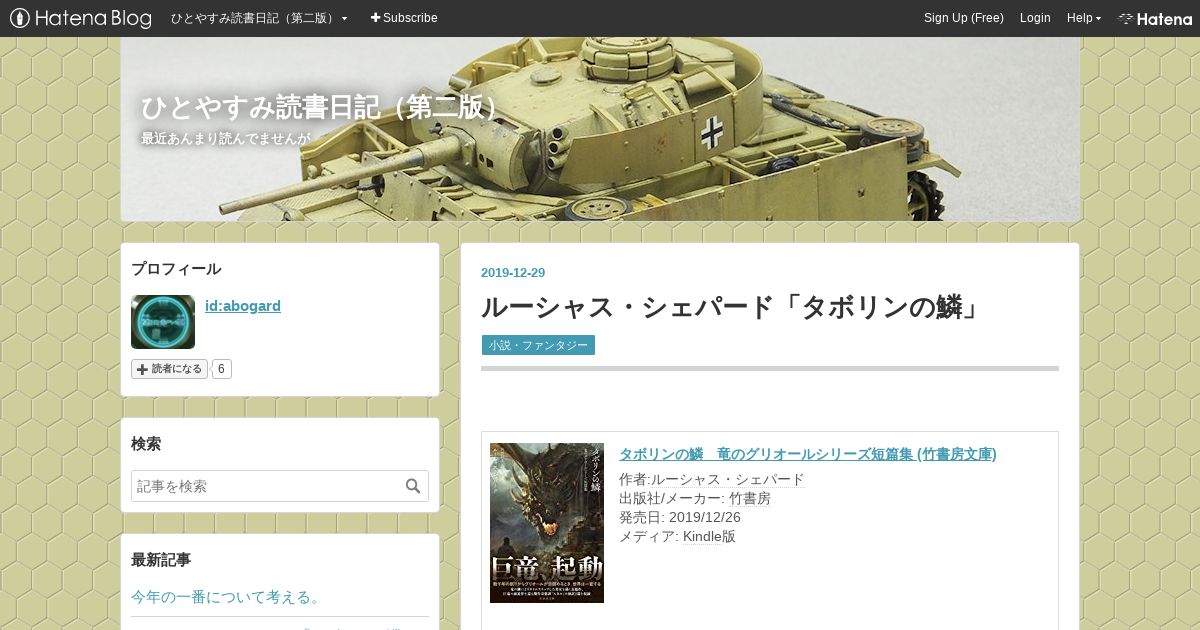Click the Subscribe button
Screen dimensions: 1200x630
click(404, 18)
